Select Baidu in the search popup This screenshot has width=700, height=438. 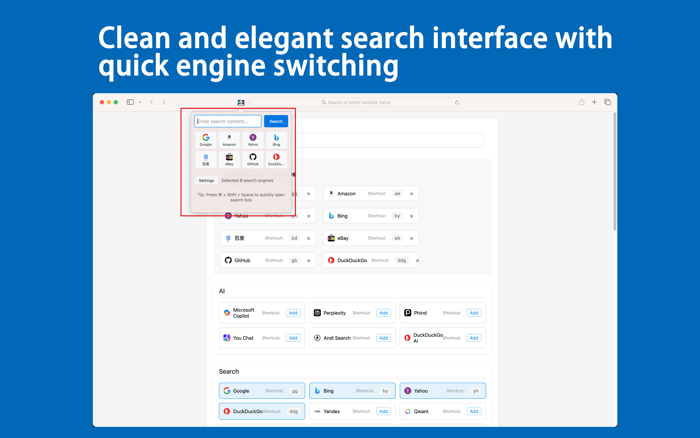point(206,159)
